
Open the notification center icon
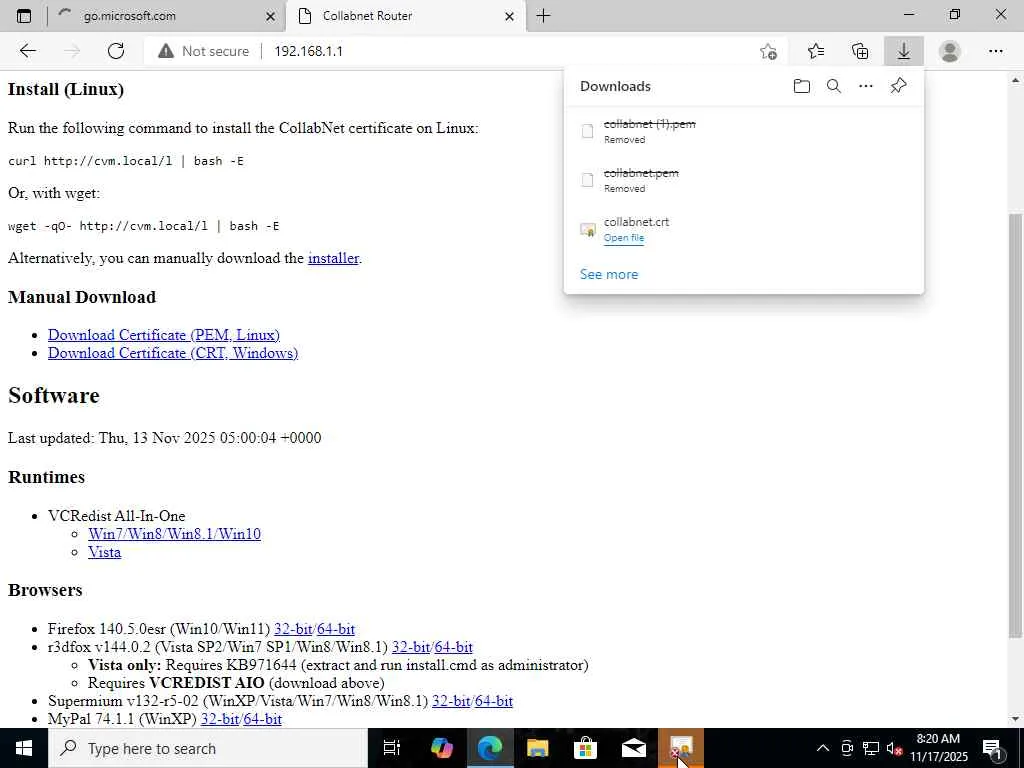(993, 748)
